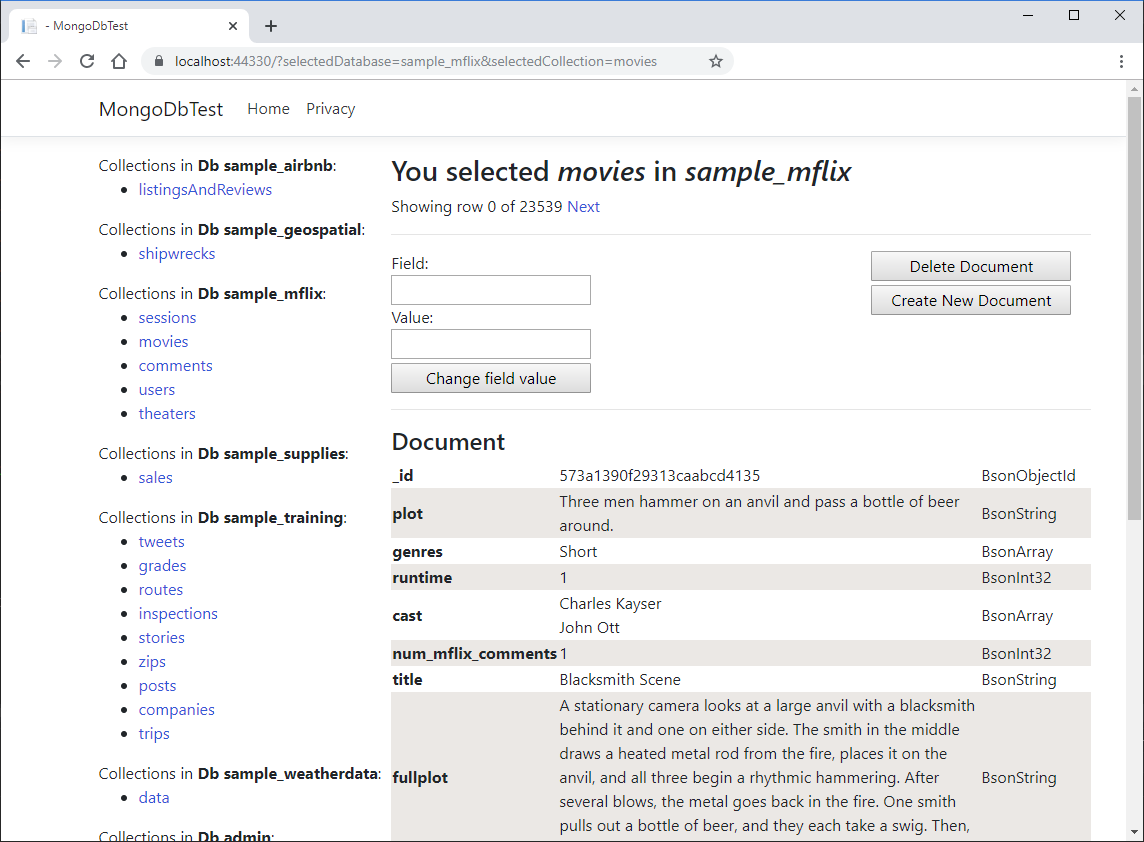1144x842 pixels.
Task: Select the shipwrecks collection link
Action: [177, 253]
